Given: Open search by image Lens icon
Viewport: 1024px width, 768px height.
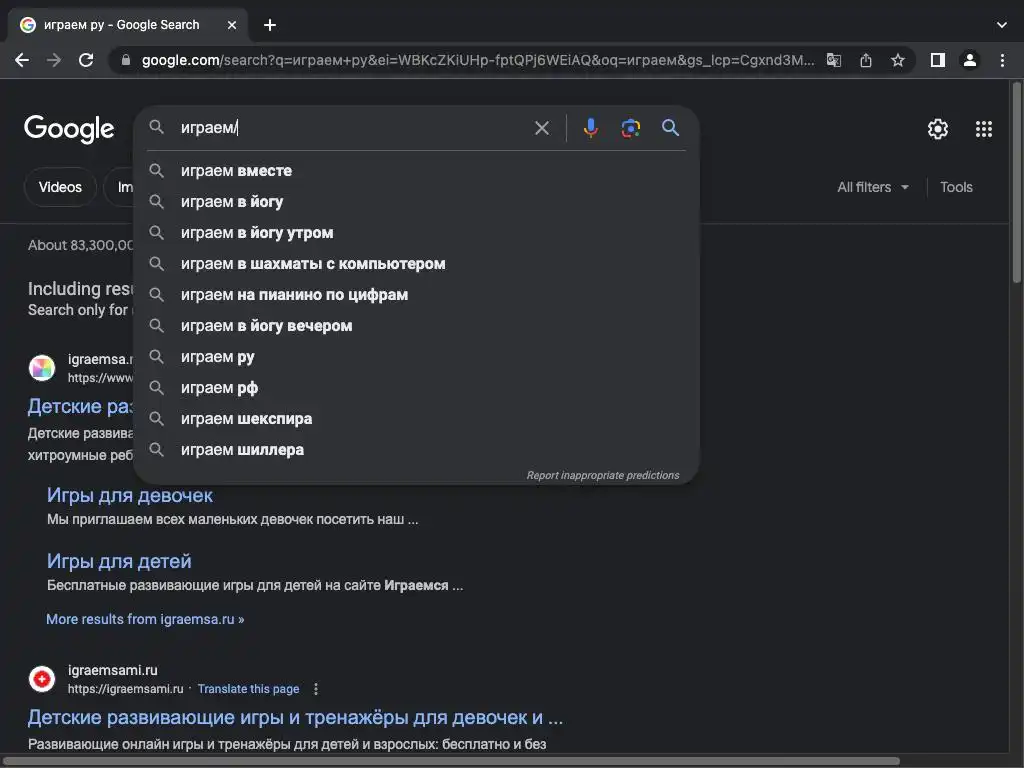Looking at the screenshot, I should pyautogui.click(x=630, y=128).
